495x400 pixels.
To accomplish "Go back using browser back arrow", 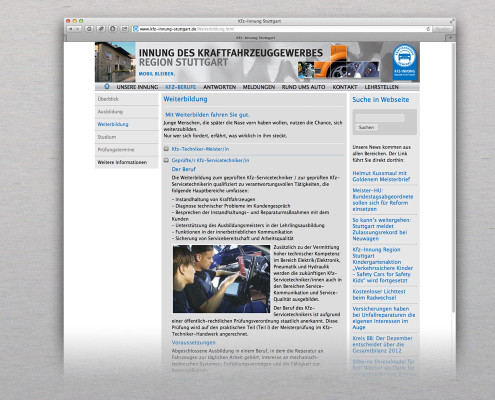I will (x=71, y=29).
